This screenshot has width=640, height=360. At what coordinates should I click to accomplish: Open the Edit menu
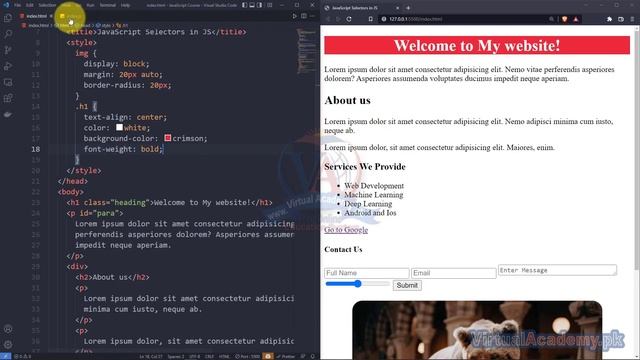click(x=29, y=5)
